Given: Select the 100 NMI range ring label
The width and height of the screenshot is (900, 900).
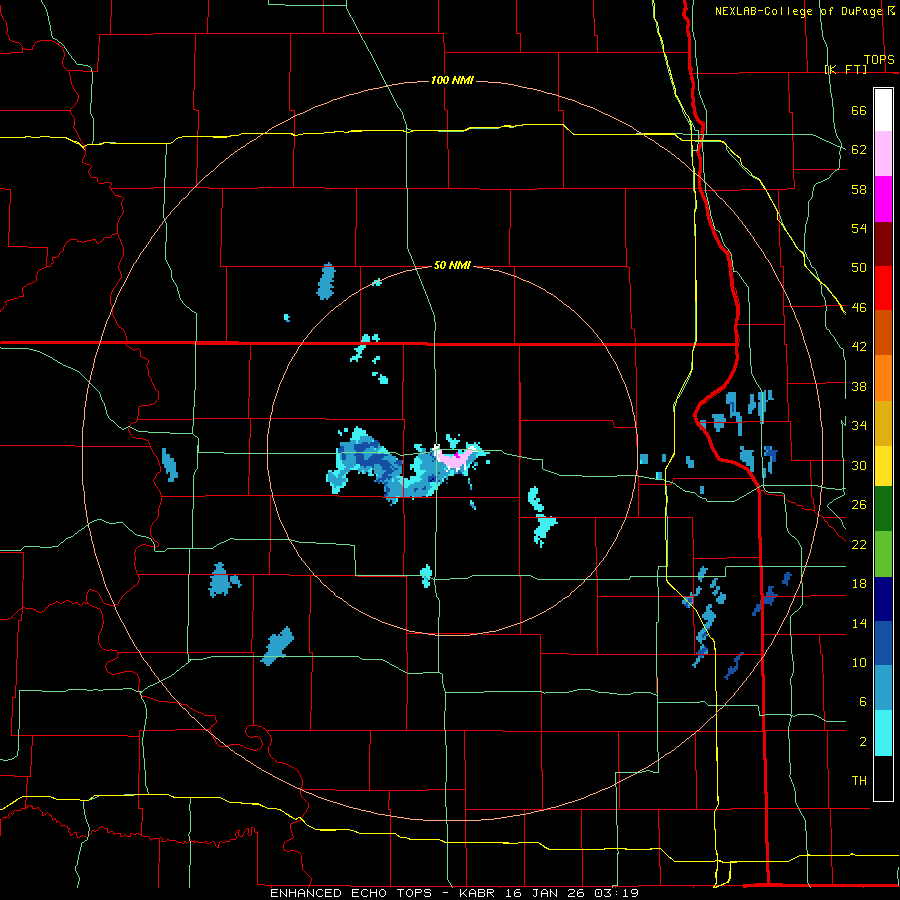Looking at the screenshot, I should point(452,80).
